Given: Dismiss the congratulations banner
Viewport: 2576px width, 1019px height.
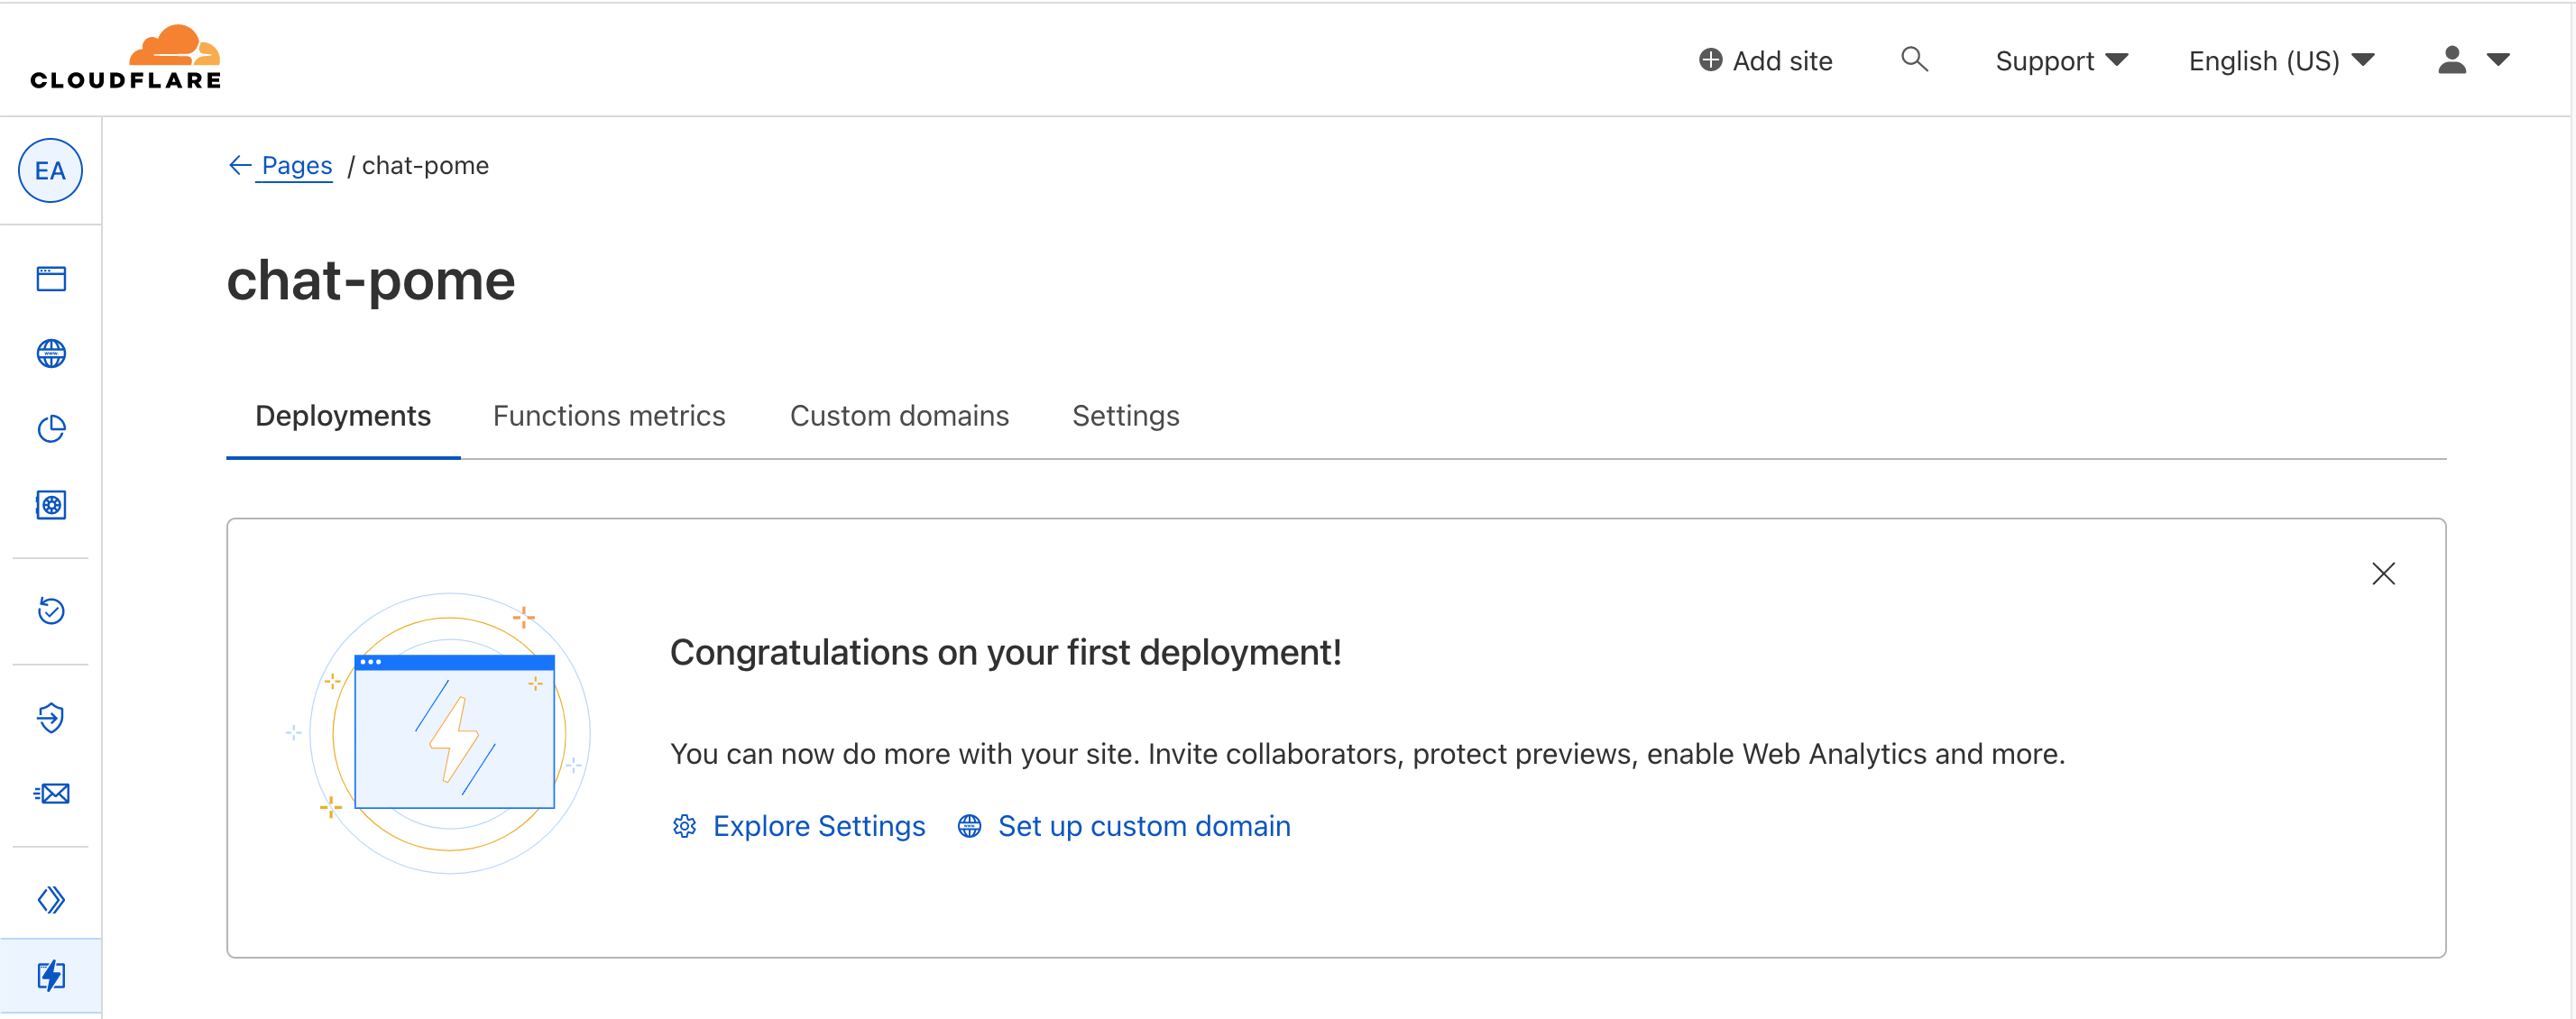Looking at the screenshot, I should click(2383, 573).
